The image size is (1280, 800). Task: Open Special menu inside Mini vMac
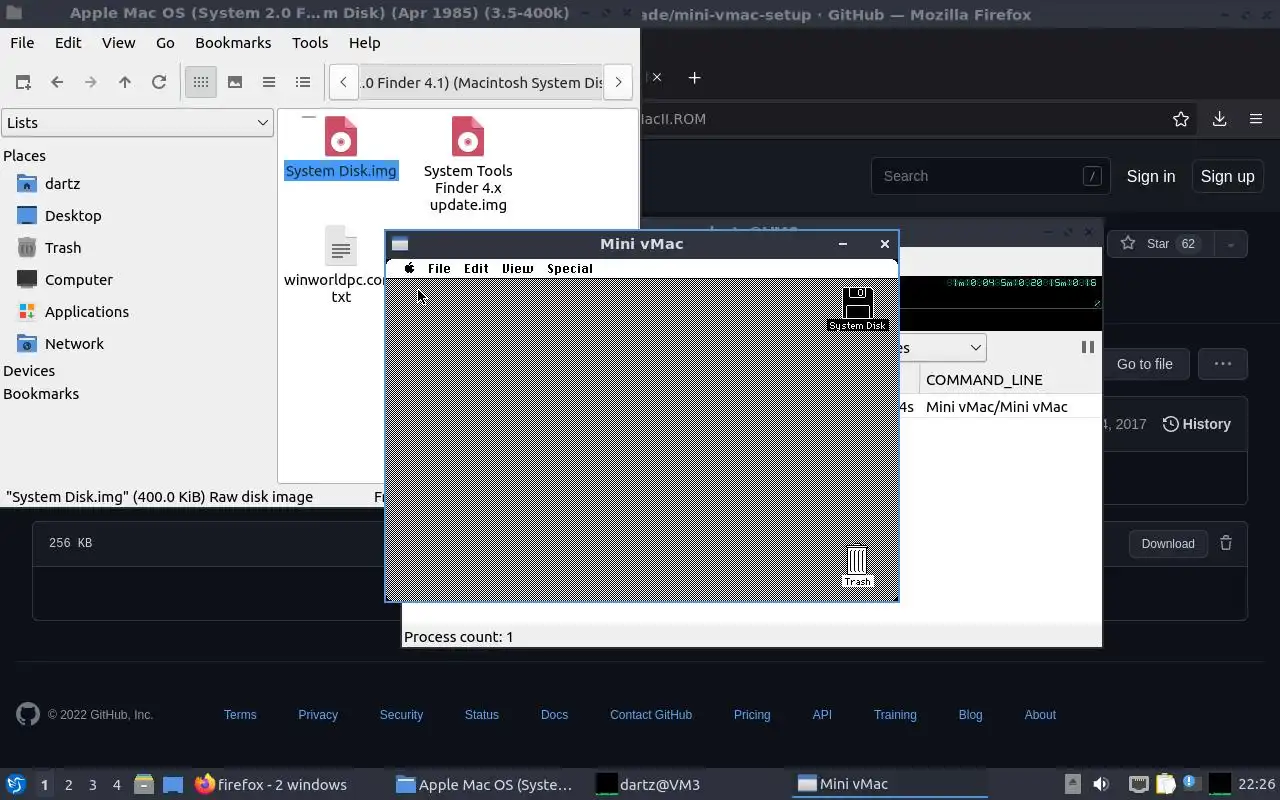pos(570,268)
